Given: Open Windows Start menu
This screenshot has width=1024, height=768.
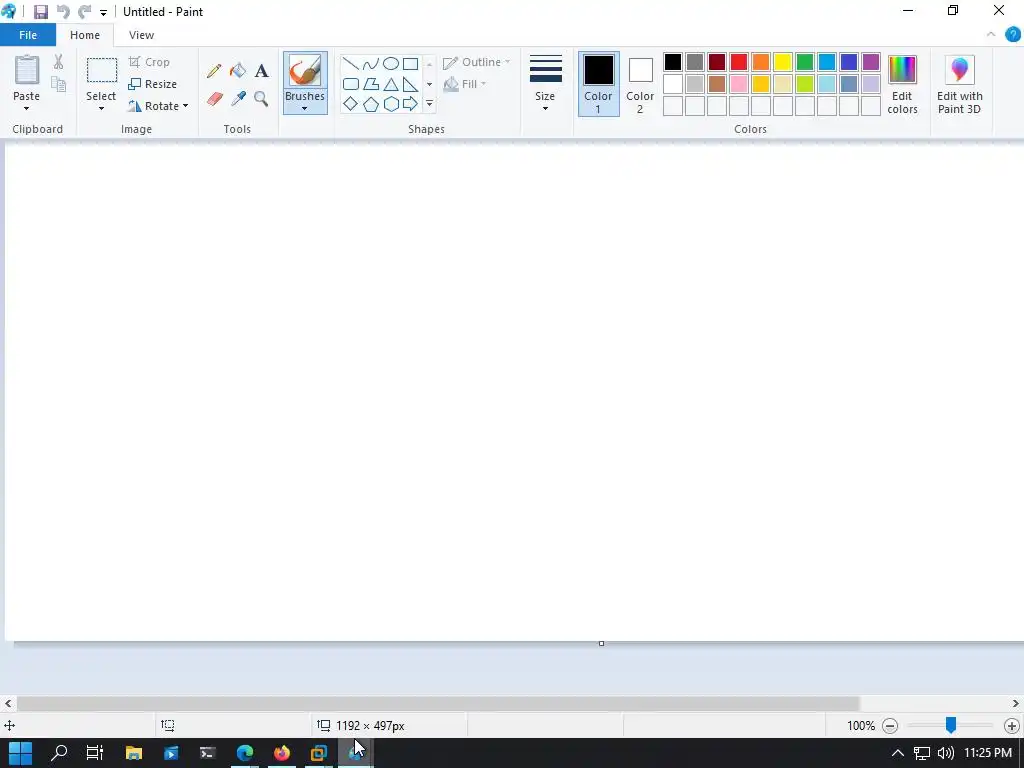Looking at the screenshot, I should tap(20, 753).
